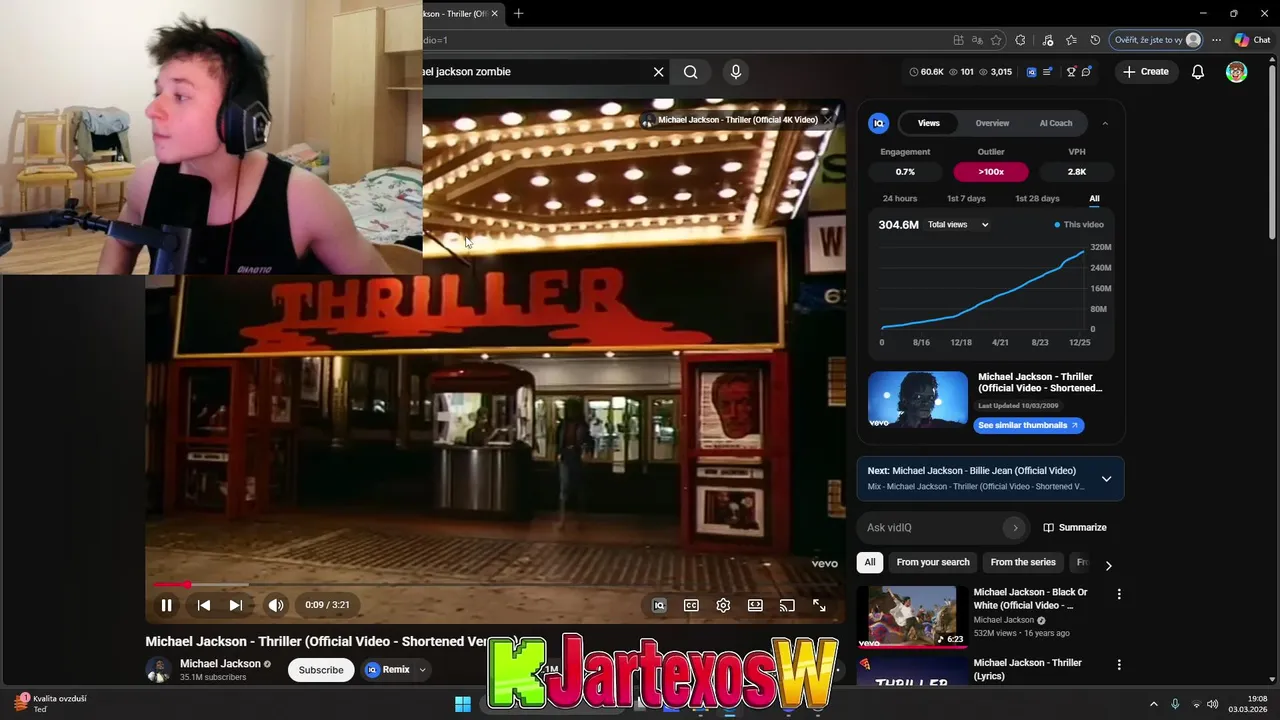
Task: Show more chips with right arrow
Action: (1108, 565)
